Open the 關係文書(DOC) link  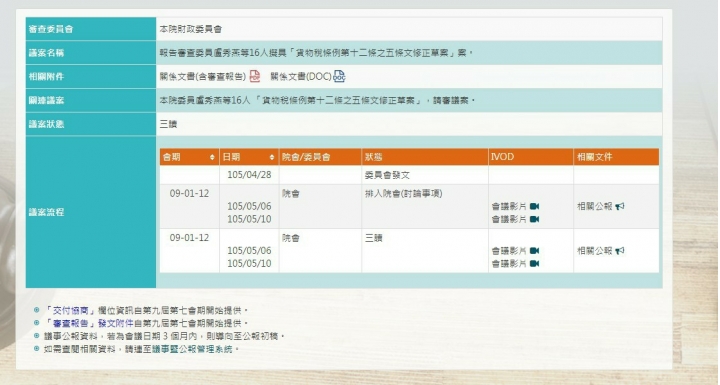tap(301, 77)
